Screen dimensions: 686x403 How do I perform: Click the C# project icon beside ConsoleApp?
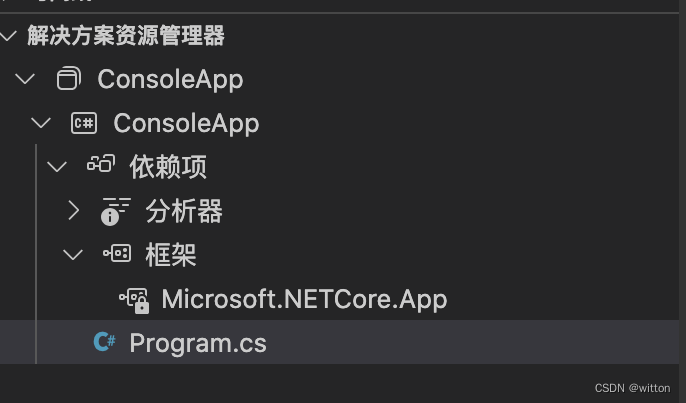(83, 123)
